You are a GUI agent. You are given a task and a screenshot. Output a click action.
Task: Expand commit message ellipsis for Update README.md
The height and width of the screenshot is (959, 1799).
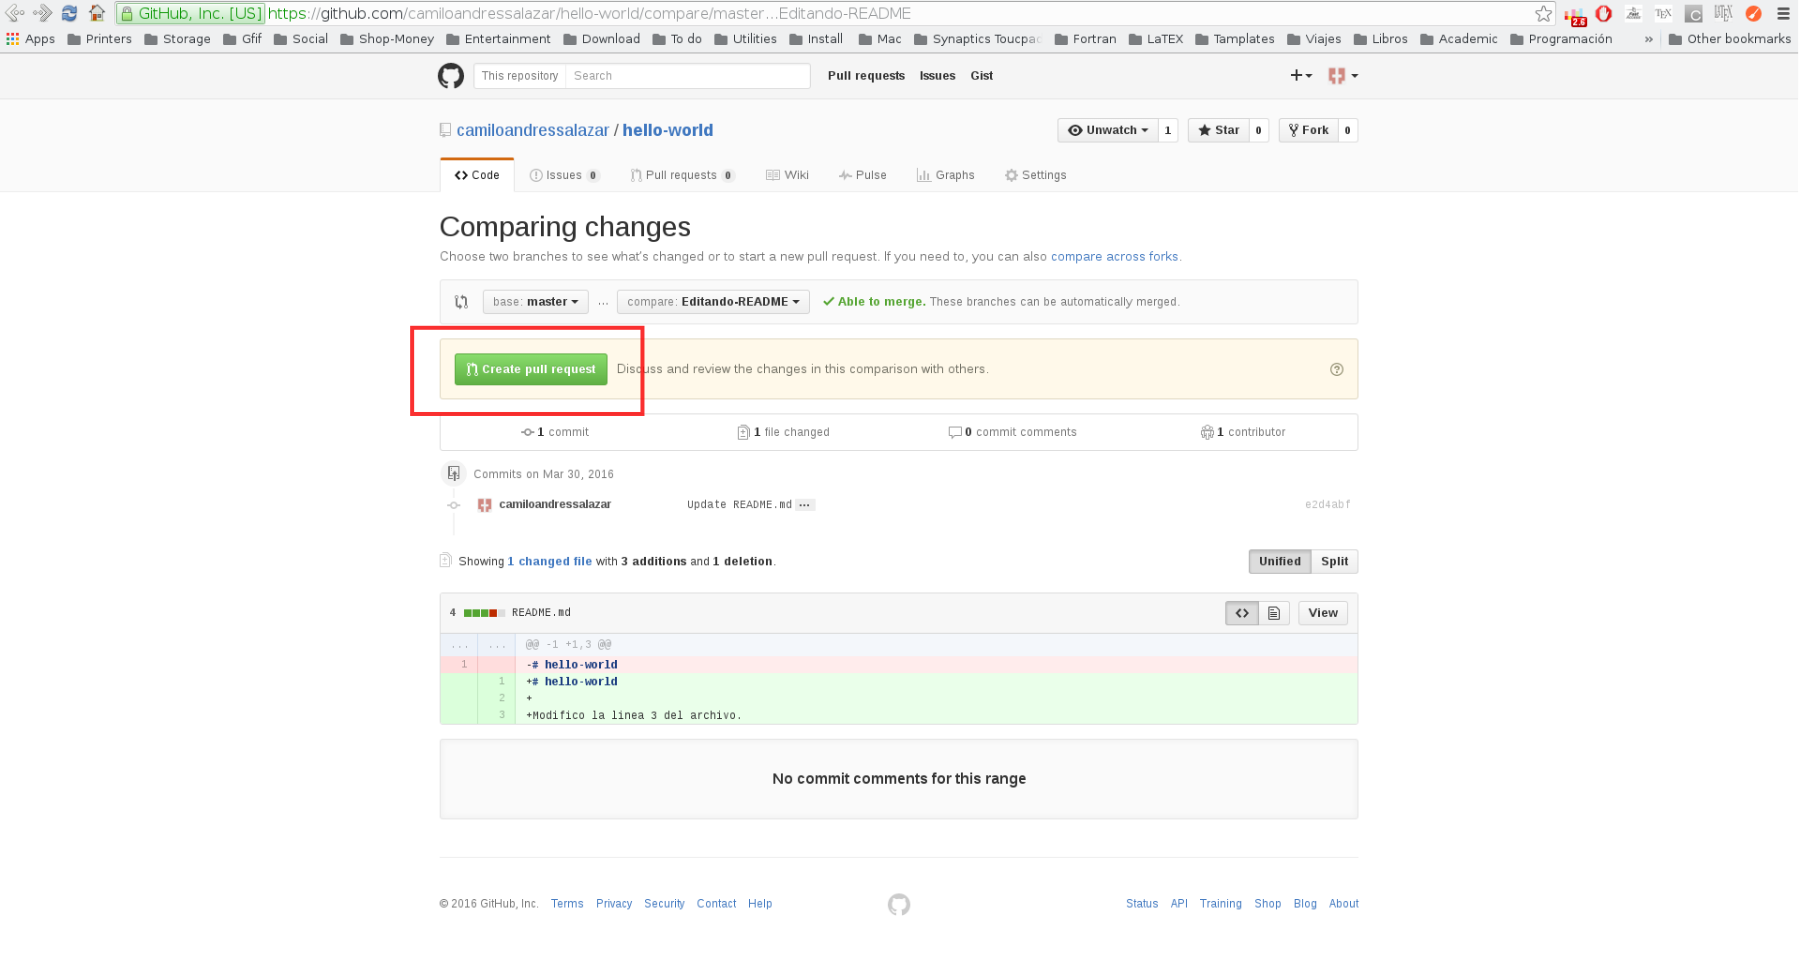pyautogui.click(x=805, y=505)
